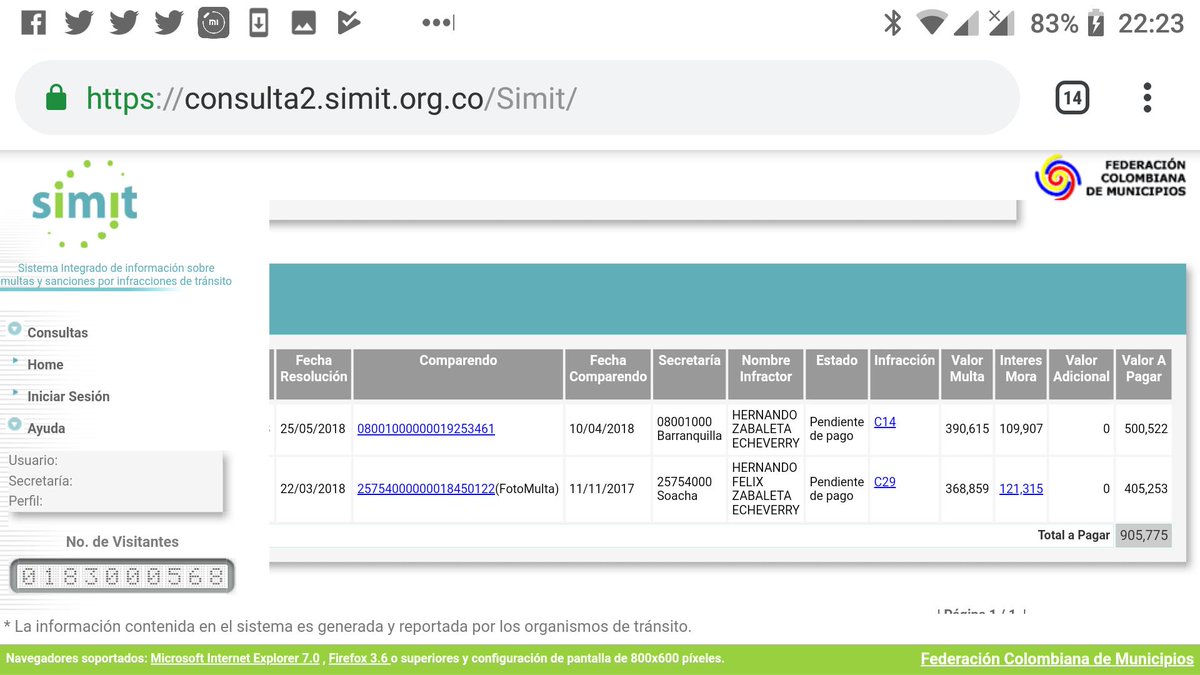1200x675 pixels.
Task: Tap the Wi-Fi status icon
Action: click(932, 22)
